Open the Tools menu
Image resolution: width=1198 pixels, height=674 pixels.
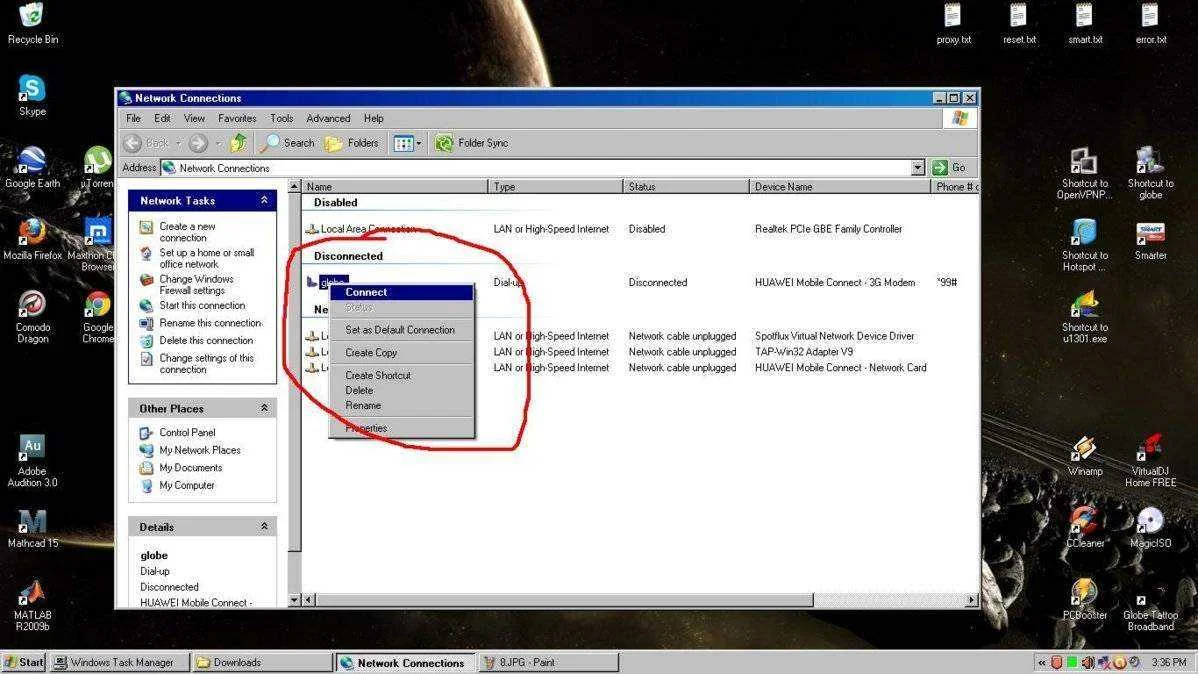pos(281,118)
